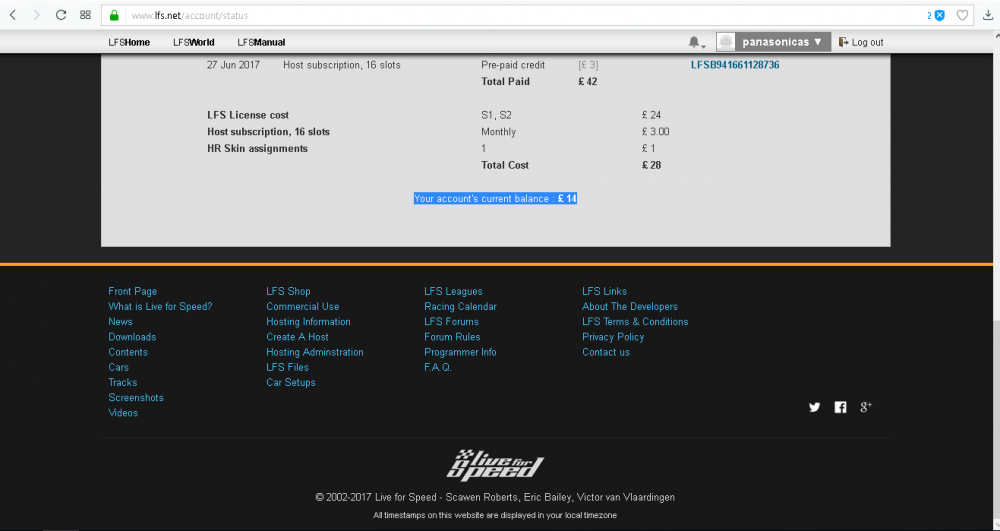Go back with the browser back arrow

tap(13, 15)
